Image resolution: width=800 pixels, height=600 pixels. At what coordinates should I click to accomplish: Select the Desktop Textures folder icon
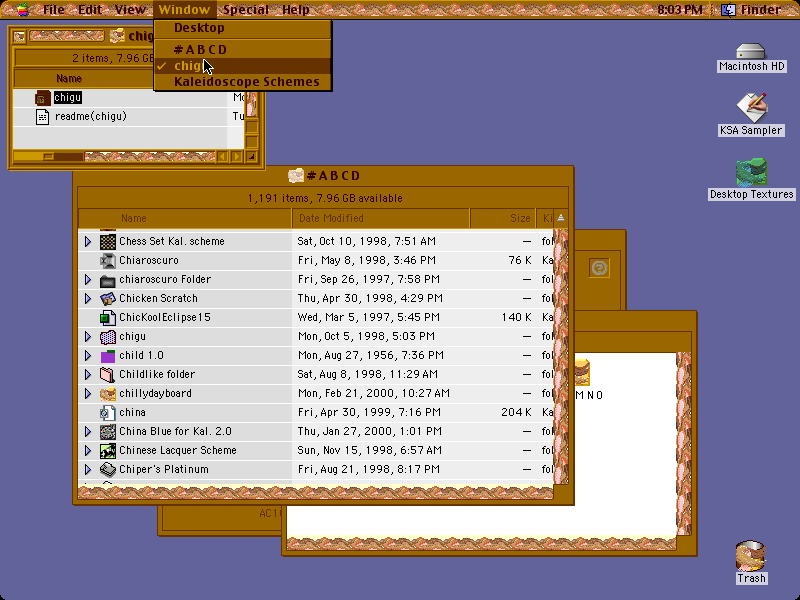[751, 172]
